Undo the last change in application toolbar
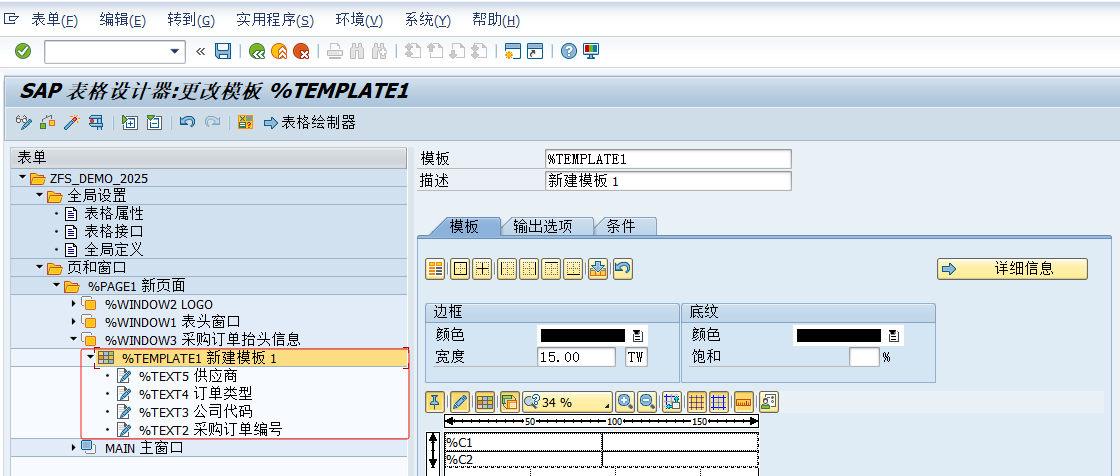This screenshot has height=476, width=1120. pos(187,122)
